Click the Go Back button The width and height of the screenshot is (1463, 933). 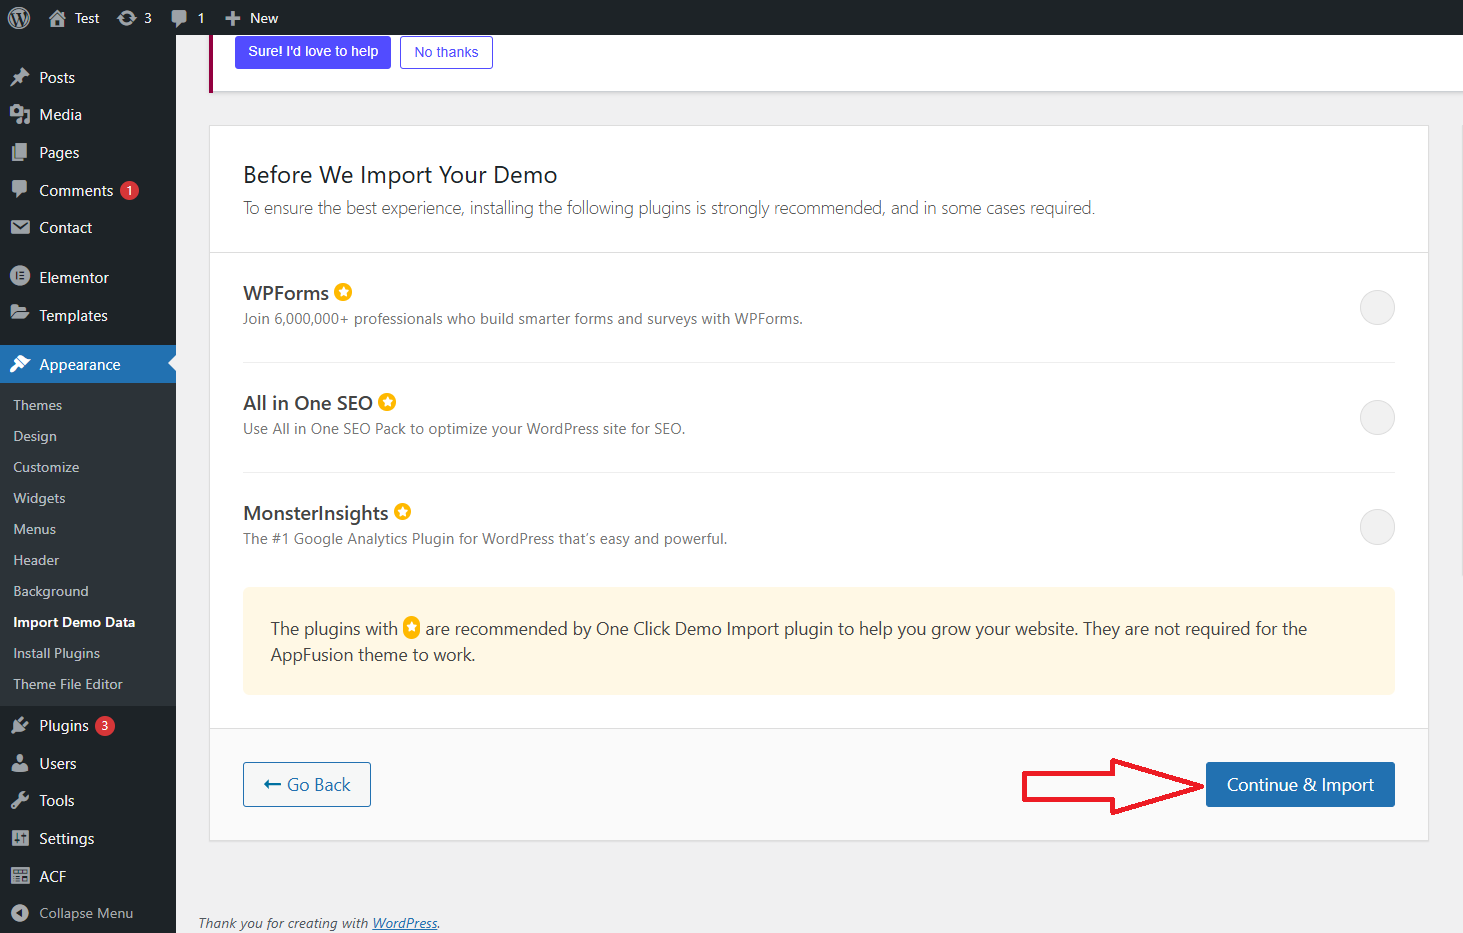[307, 785]
